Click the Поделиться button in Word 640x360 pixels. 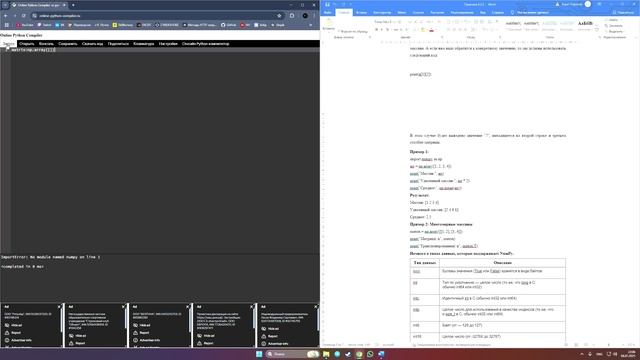pyautogui.click(x=623, y=13)
